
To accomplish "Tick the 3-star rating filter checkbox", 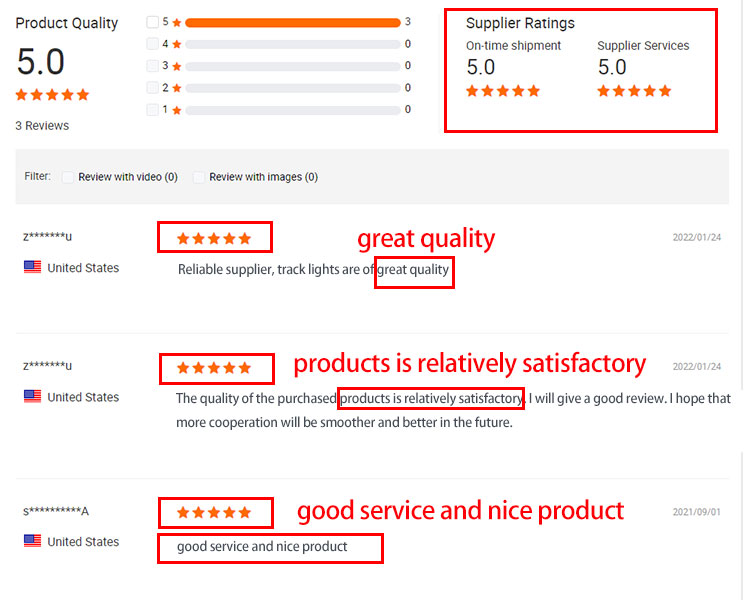I will tap(152, 66).
